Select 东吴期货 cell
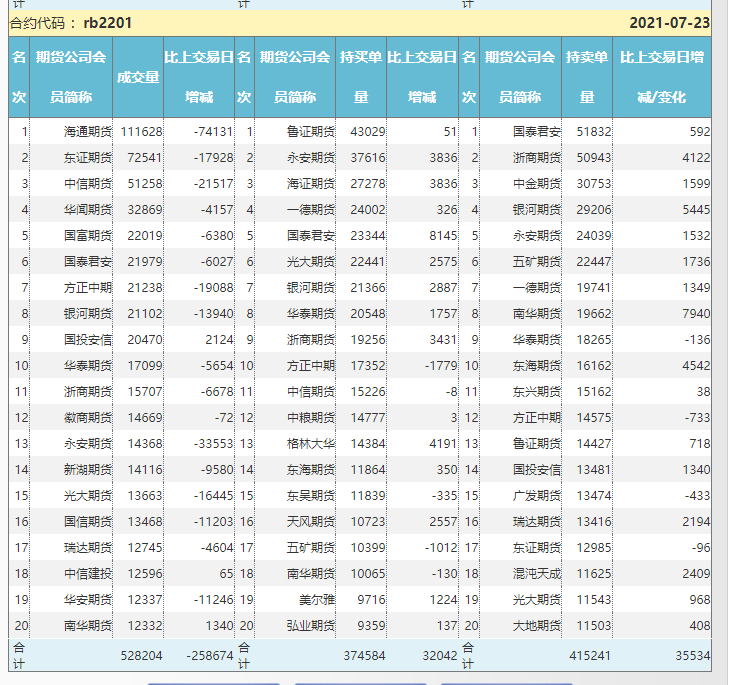The width and height of the screenshot is (729, 685). click(311, 496)
